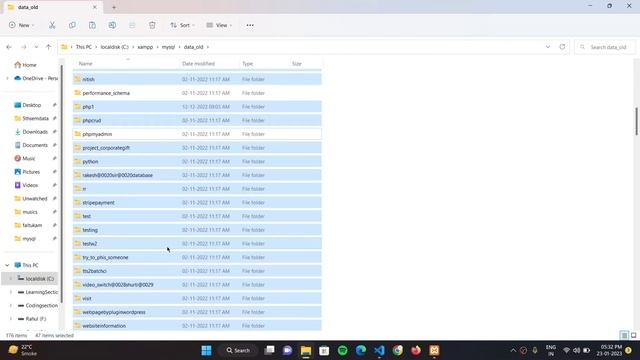Refresh the data_old folder view
The width and height of the screenshot is (640, 360).
pyautogui.click(x=562, y=47)
